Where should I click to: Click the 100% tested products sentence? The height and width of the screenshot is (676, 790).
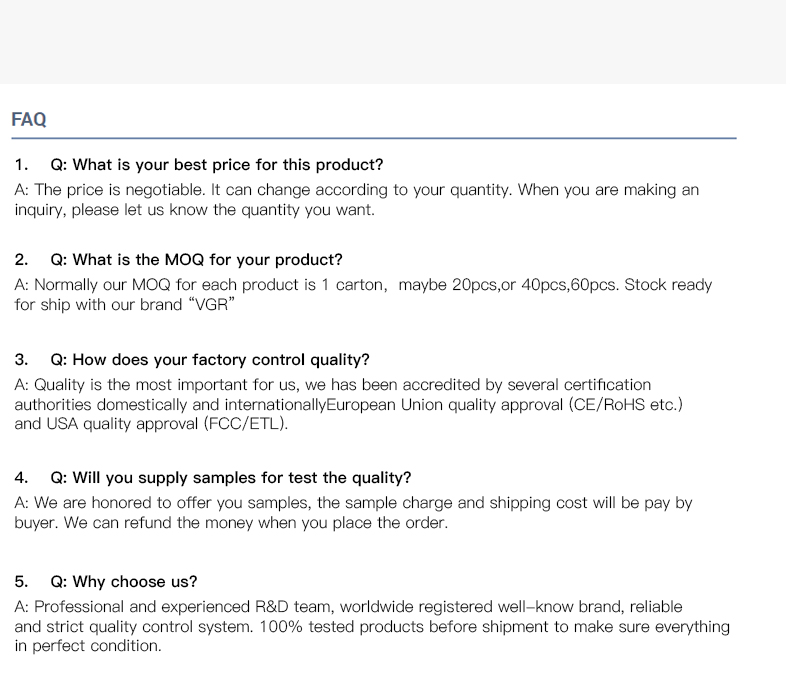point(495,627)
